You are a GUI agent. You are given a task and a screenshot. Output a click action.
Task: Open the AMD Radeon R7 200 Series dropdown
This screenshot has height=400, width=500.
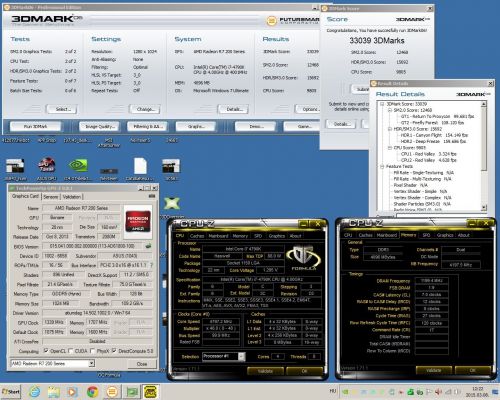click(53, 363)
